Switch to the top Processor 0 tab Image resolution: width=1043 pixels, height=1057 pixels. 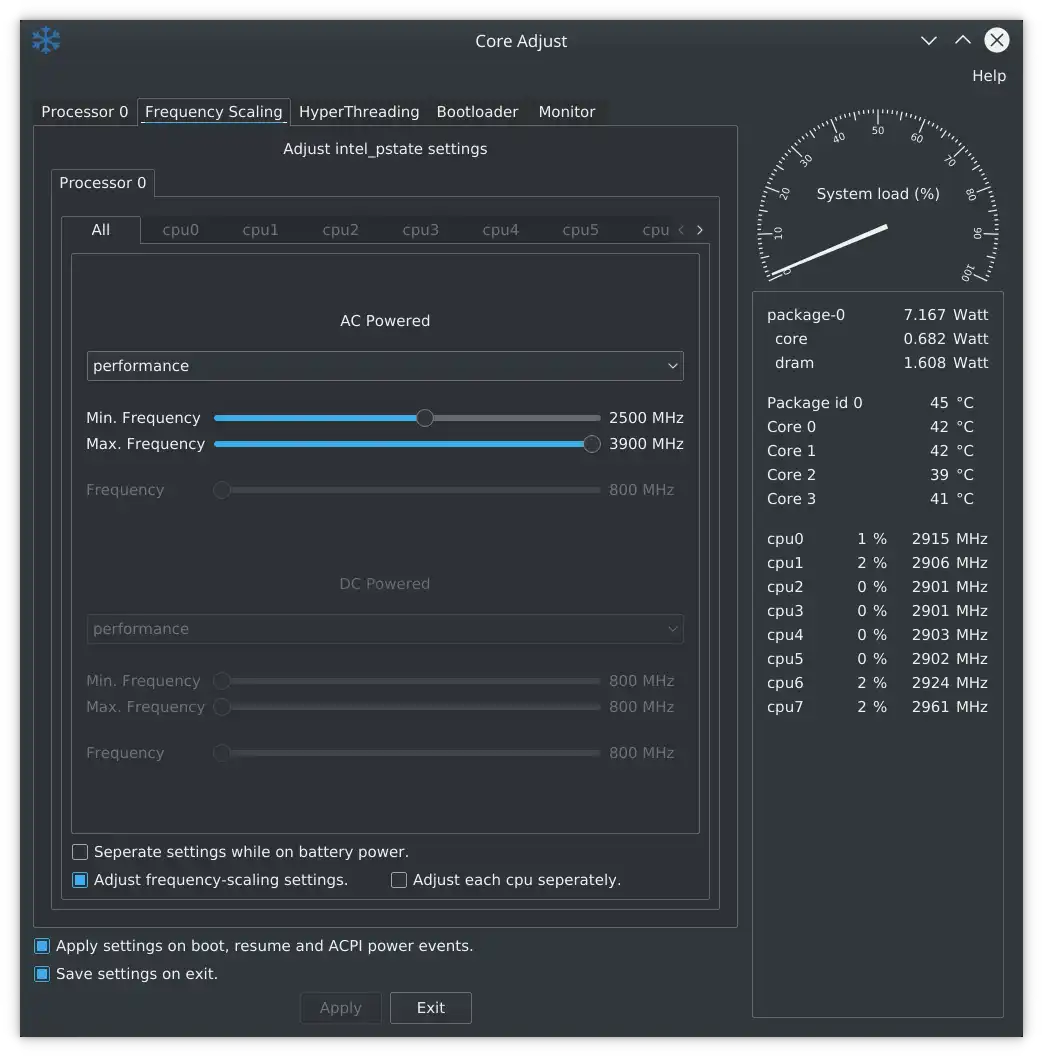click(84, 112)
